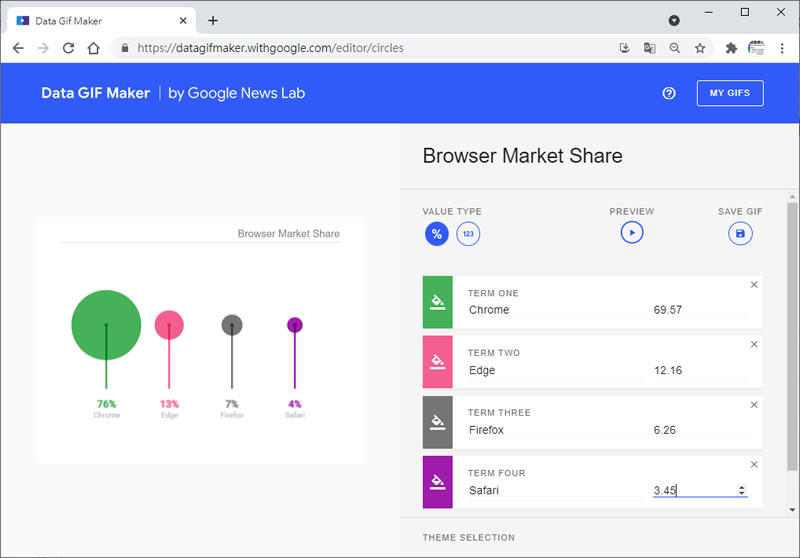Click the Safari value stepper arrows

click(741, 490)
